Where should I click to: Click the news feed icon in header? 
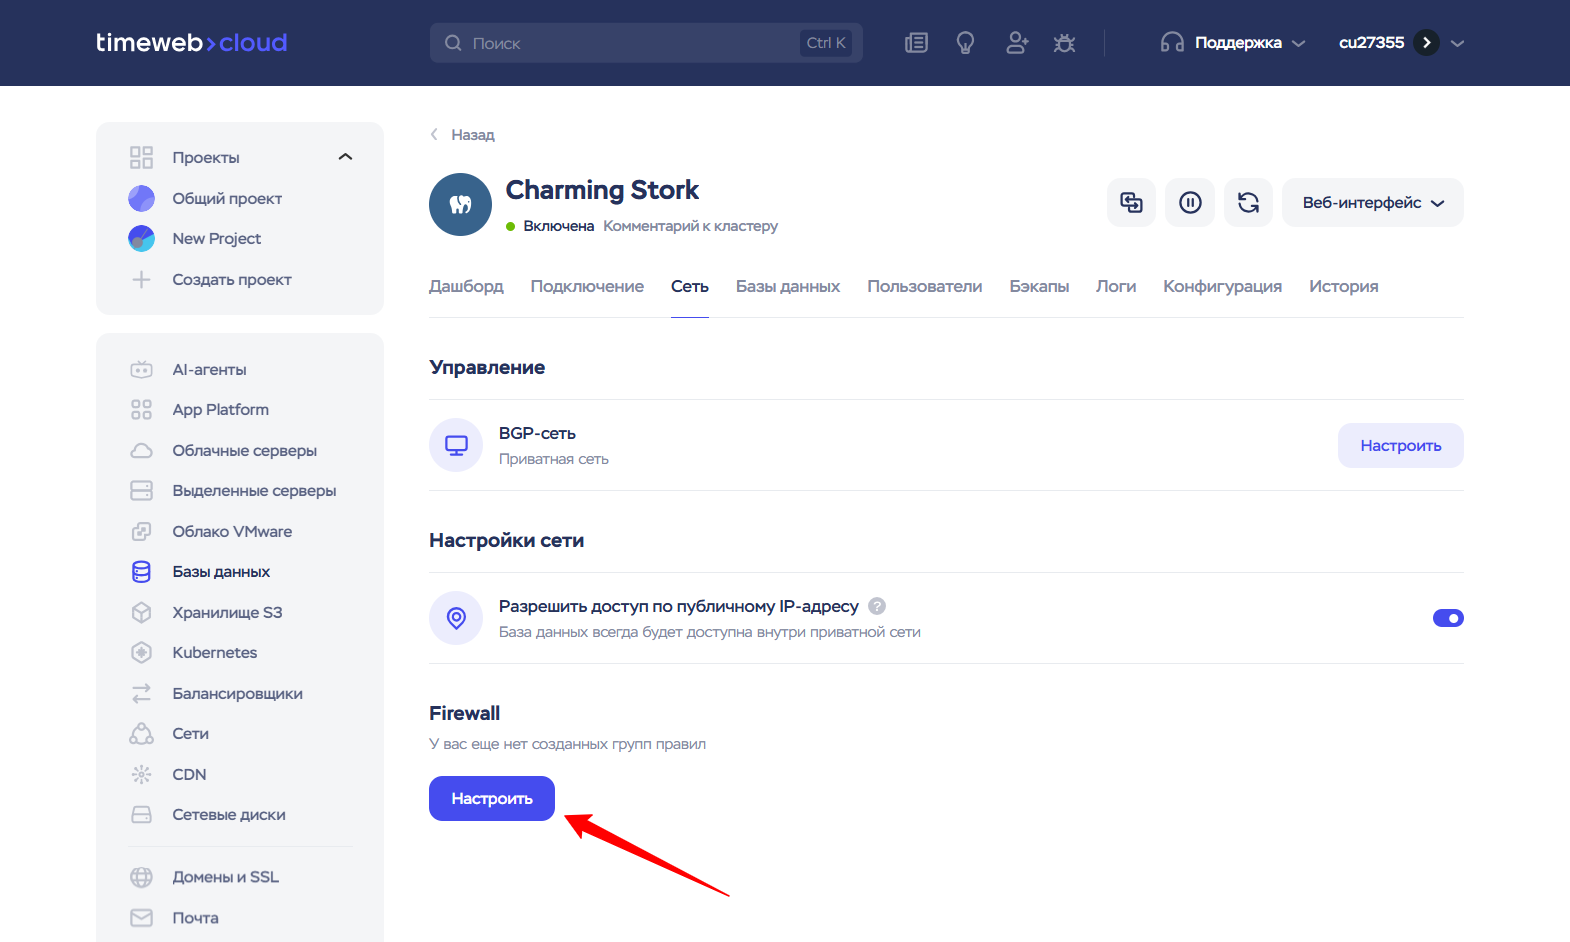pos(916,43)
